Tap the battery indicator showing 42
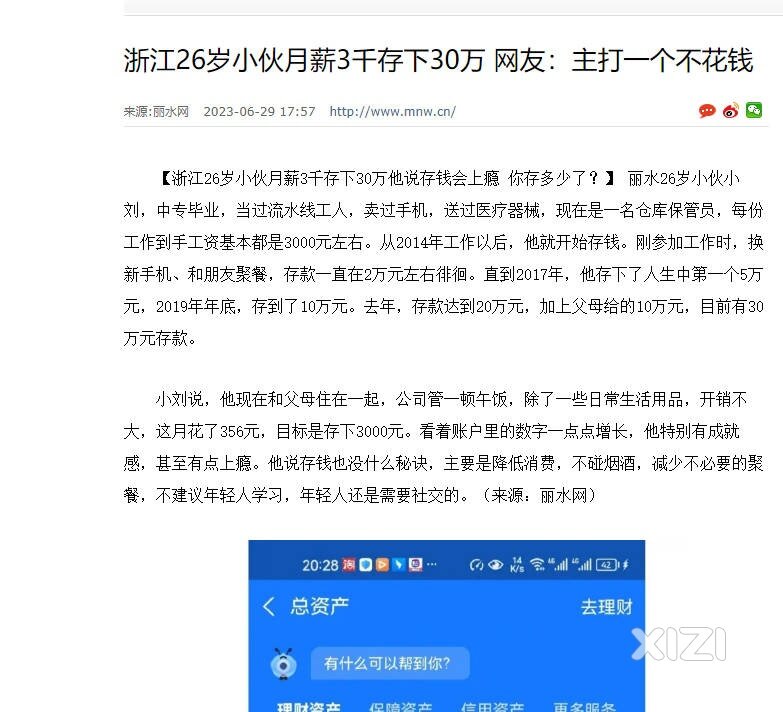Image resolution: width=783 pixels, height=712 pixels. 607,565
